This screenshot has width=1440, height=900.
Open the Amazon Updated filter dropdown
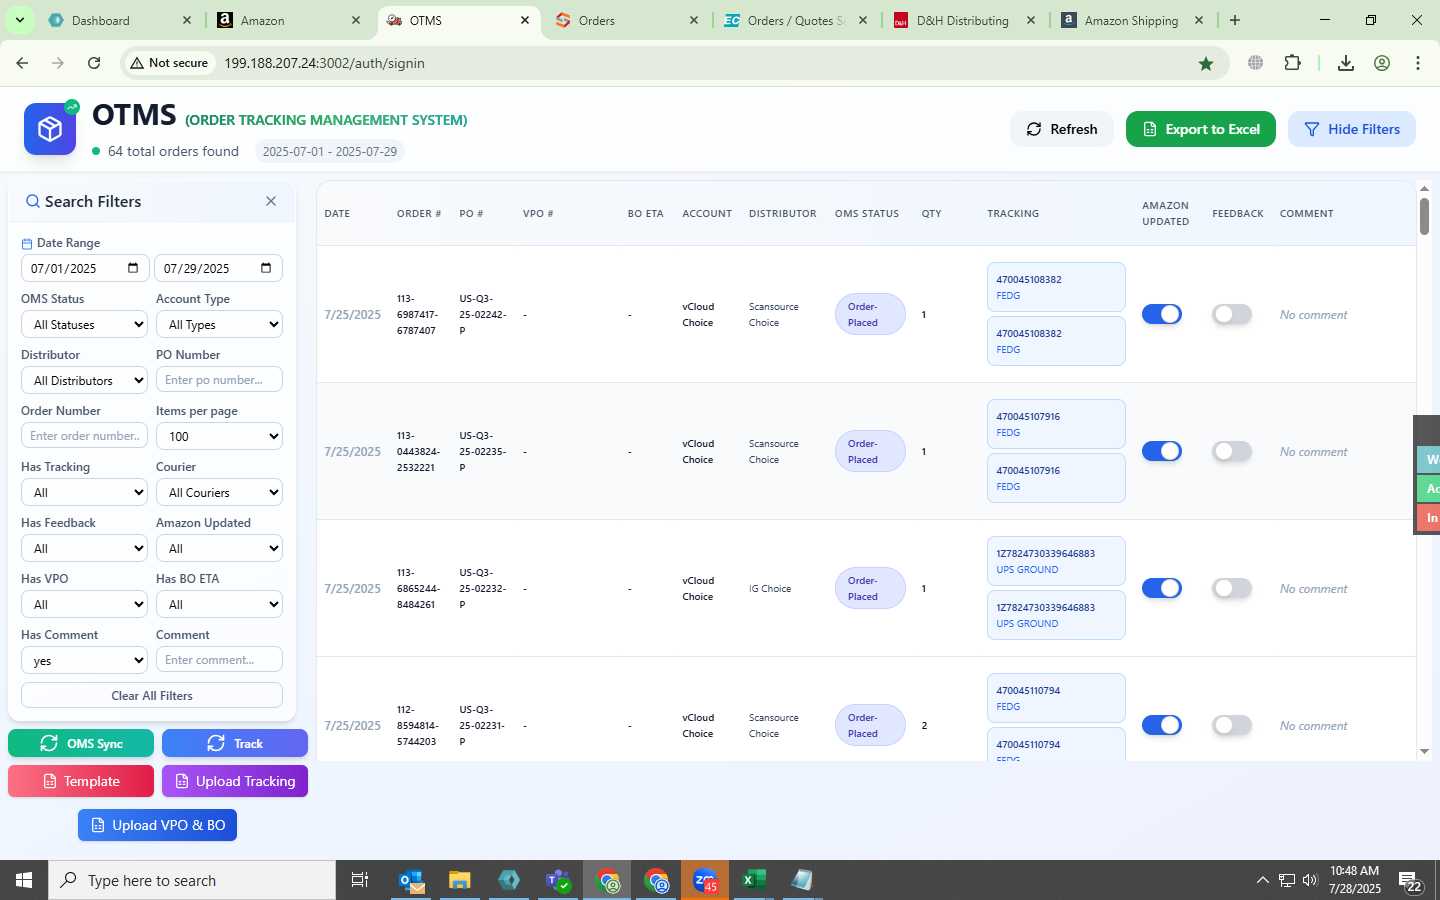[219, 548]
